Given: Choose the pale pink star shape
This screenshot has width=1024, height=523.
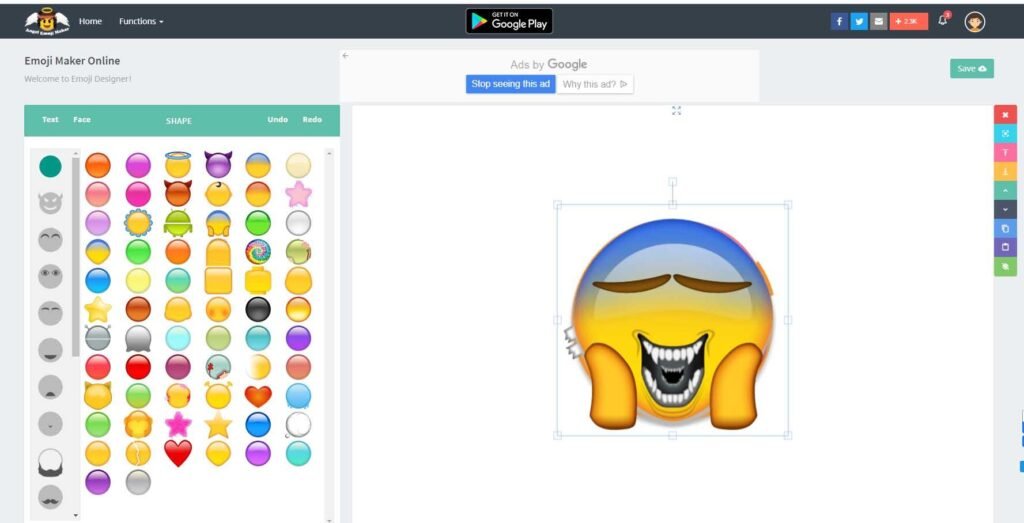Looking at the screenshot, I should point(298,194).
